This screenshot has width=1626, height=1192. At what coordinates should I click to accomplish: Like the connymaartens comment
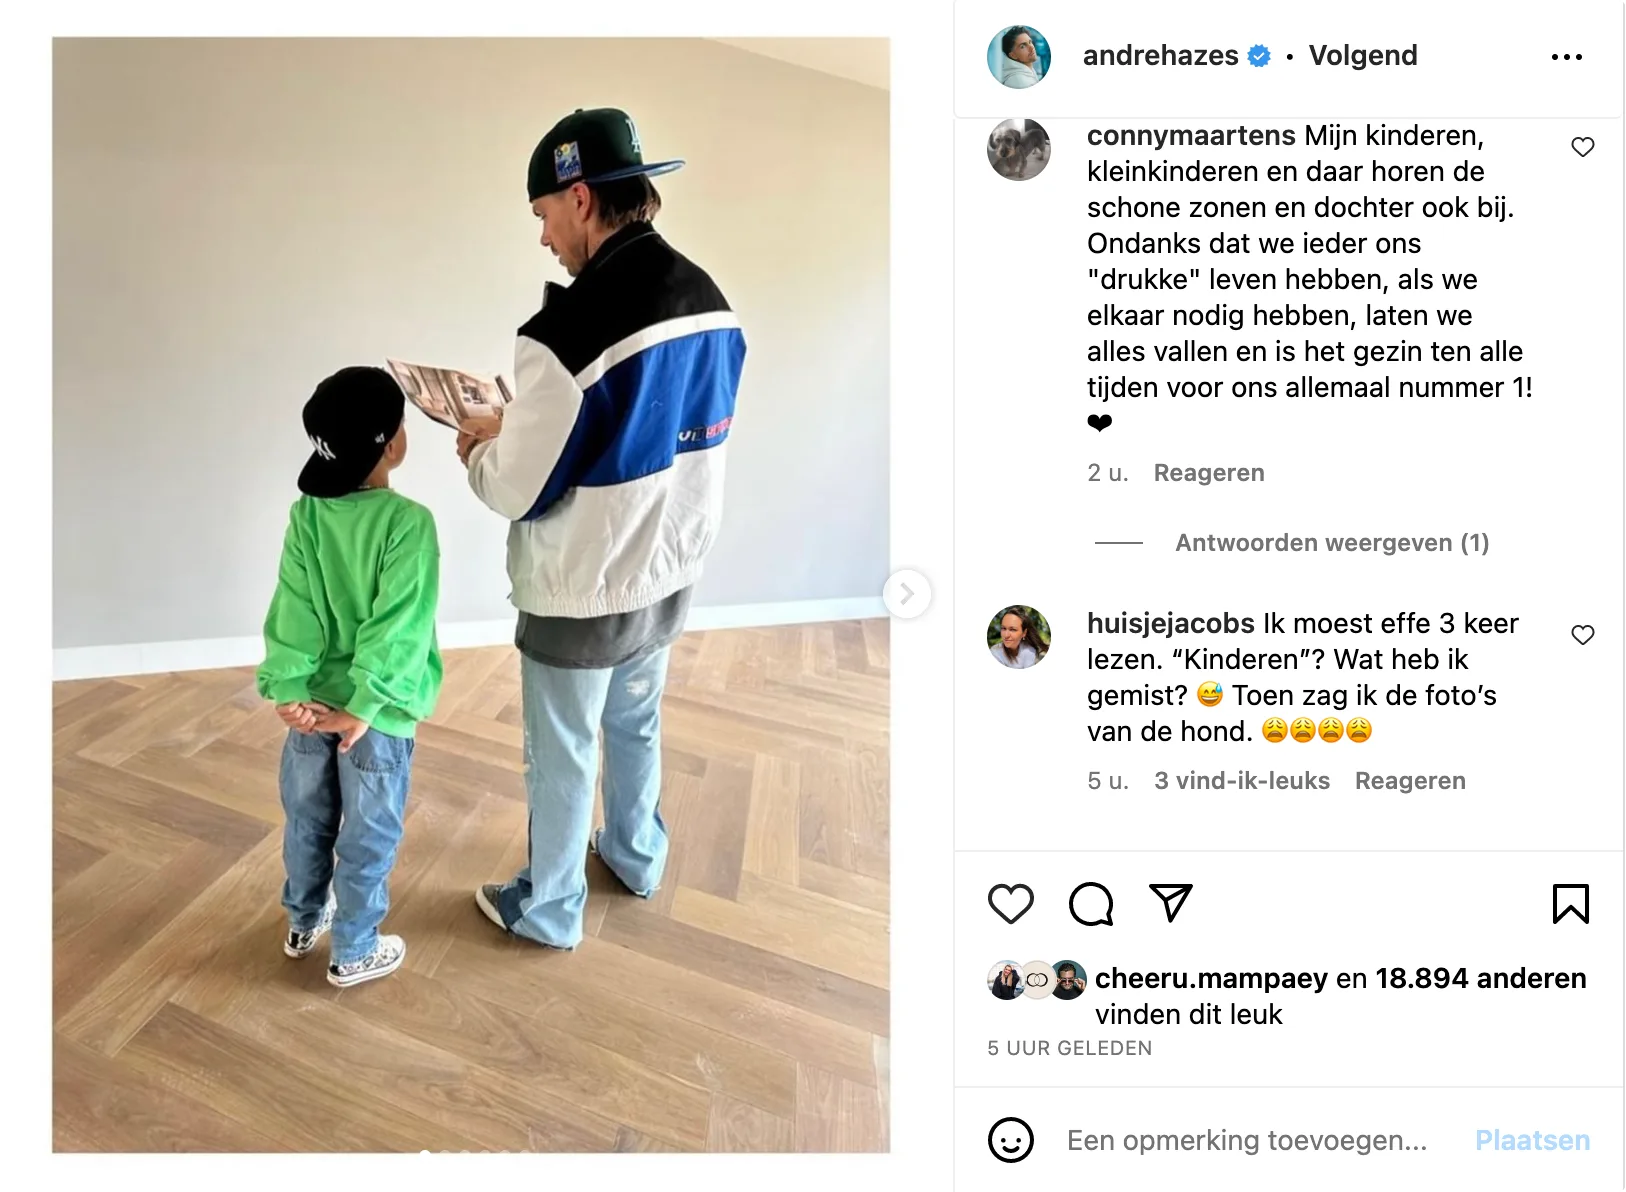1583,147
